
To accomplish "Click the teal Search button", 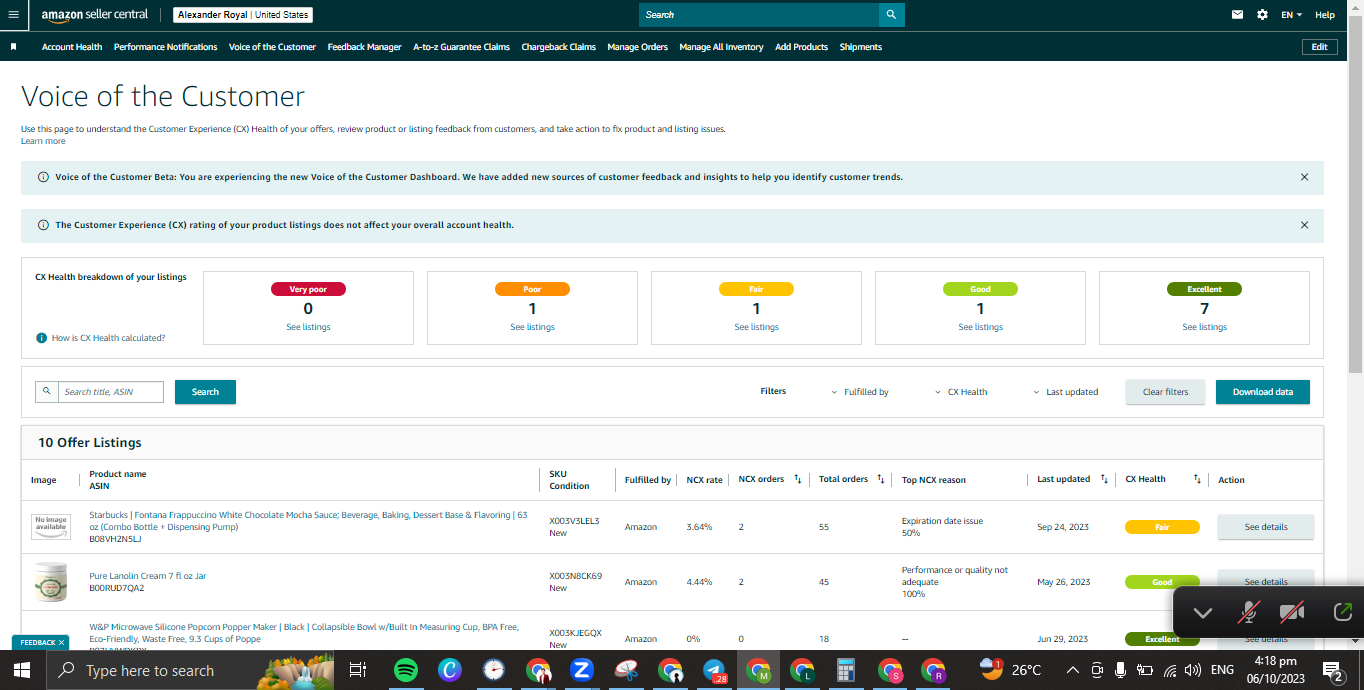I will tap(205, 392).
